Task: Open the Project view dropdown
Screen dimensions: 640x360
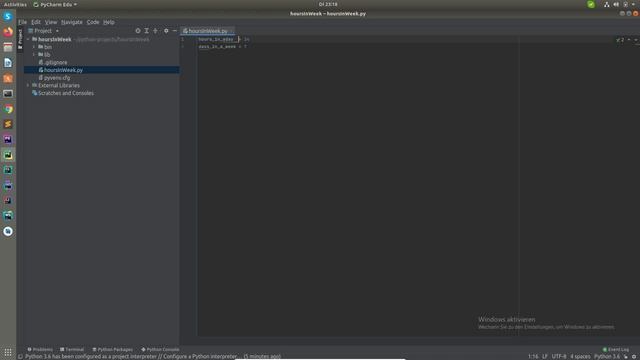Action: 44,31
